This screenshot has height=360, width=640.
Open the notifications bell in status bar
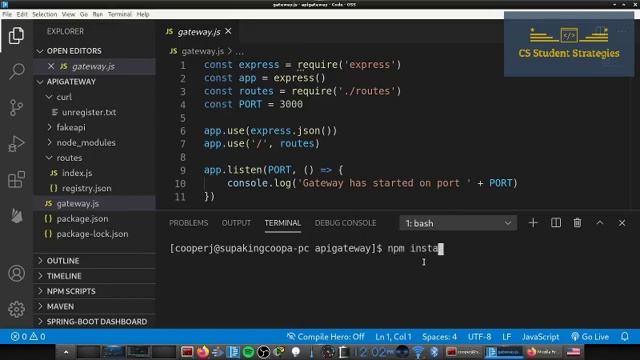tap(624, 337)
